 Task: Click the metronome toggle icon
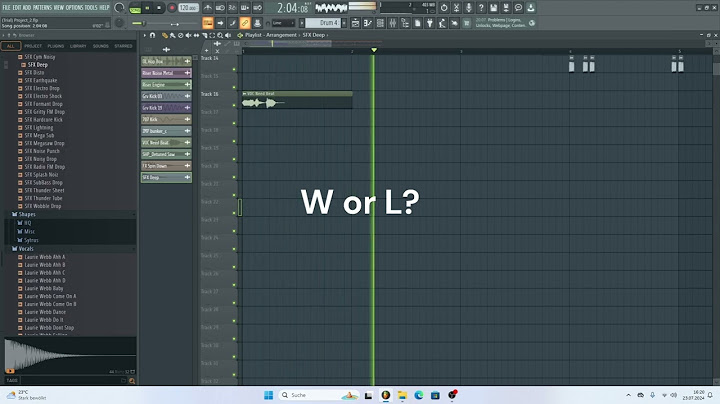point(208,8)
